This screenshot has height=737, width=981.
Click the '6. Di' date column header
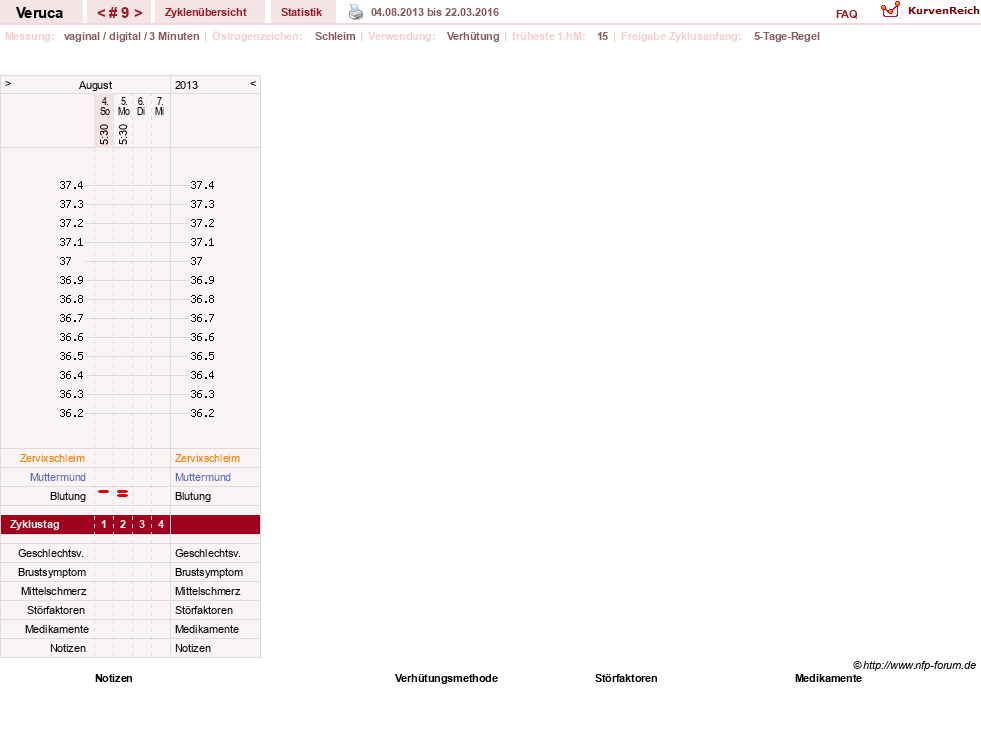pos(141,106)
